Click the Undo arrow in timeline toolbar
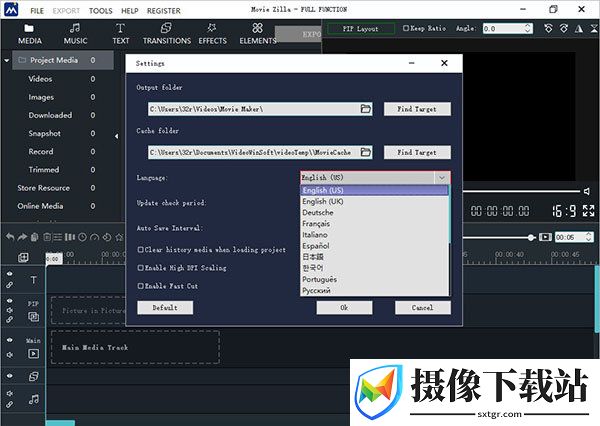The width and height of the screenshot is (600, 426). click(x=10, y=237)
